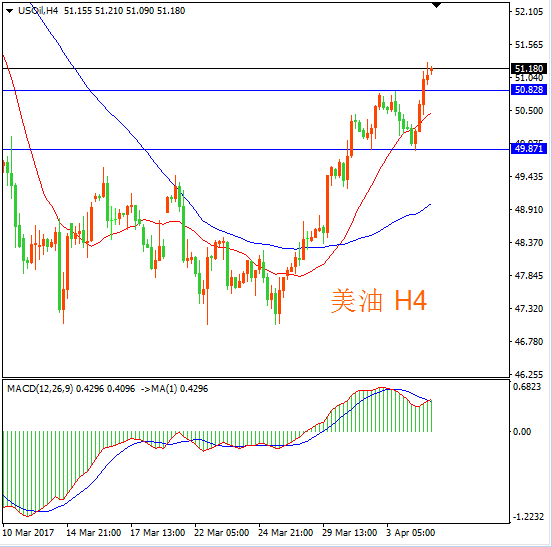The width and height of the screenshot is (552, 547).
Task: Click the 29 Mar 13:00 time label
Action: click(x=350, y=533)
